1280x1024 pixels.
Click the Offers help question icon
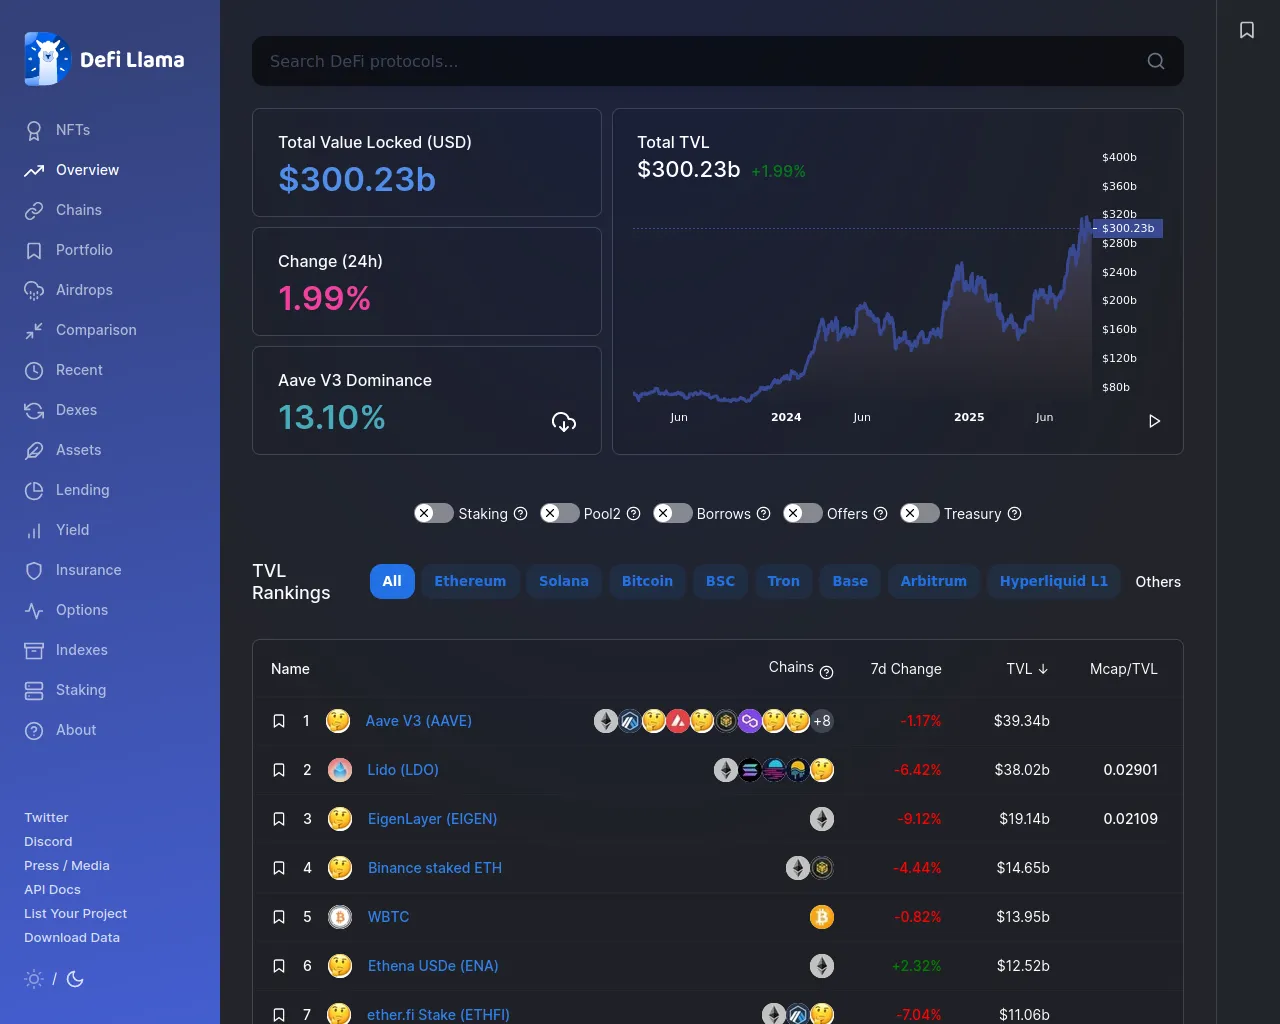tap(880, 514)
